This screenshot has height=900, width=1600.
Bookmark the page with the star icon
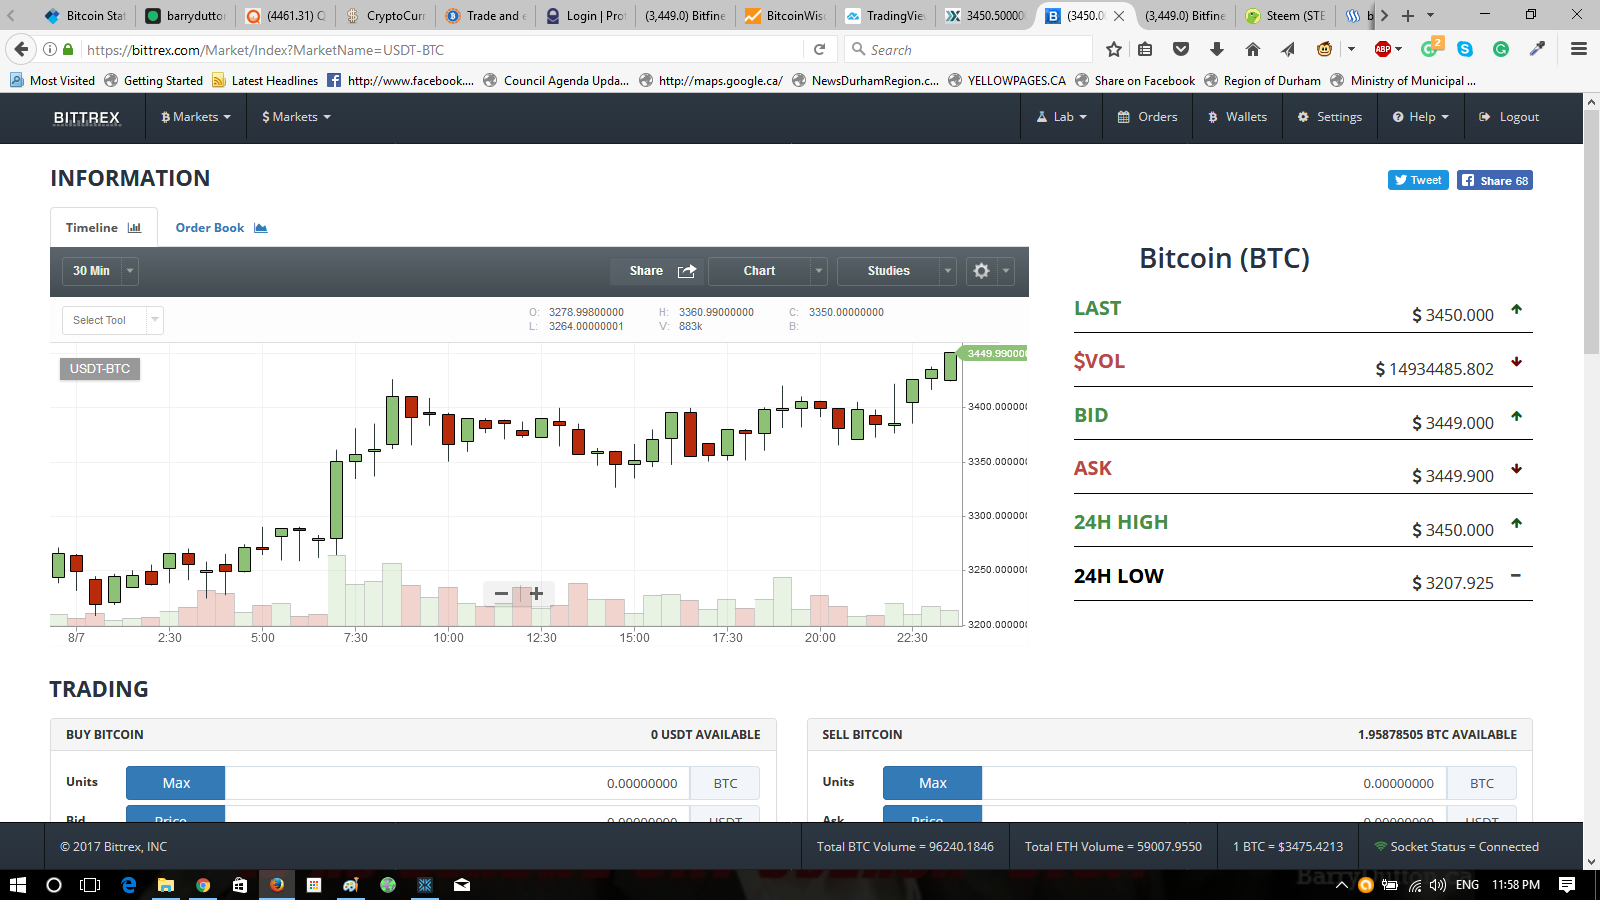tap(1114, 49)
